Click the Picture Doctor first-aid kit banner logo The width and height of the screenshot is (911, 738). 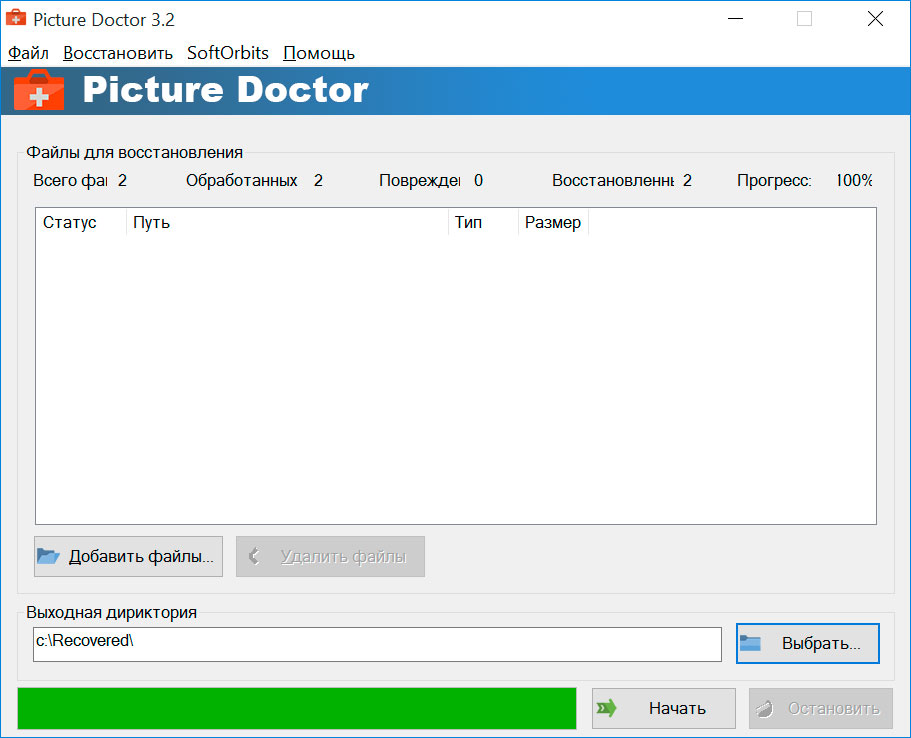click(39, 90)
